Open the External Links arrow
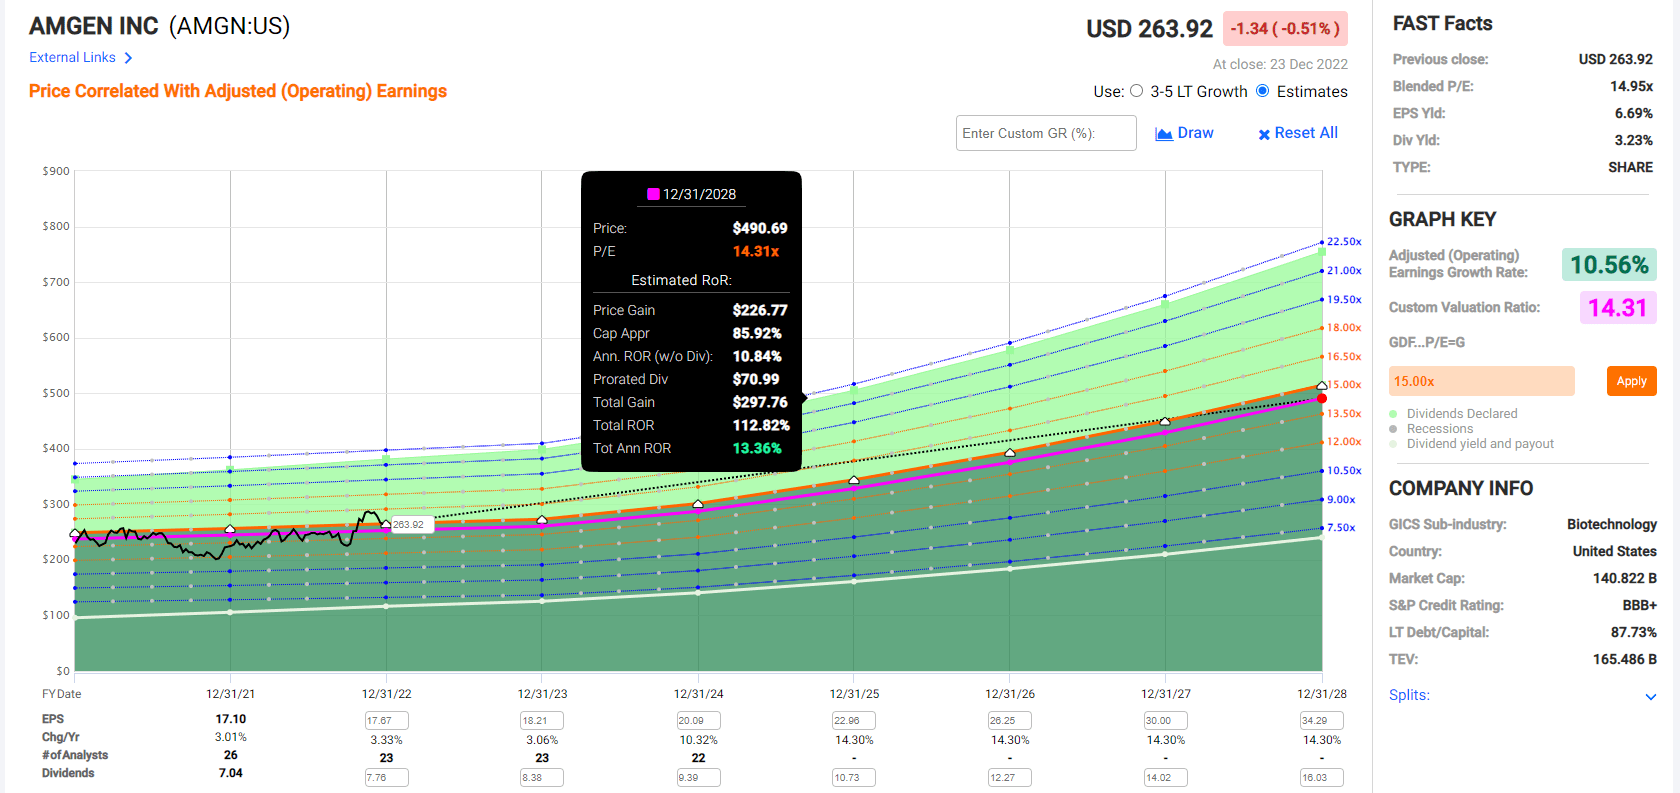This screenshot has width=1680, height=793. click(128, 58)
